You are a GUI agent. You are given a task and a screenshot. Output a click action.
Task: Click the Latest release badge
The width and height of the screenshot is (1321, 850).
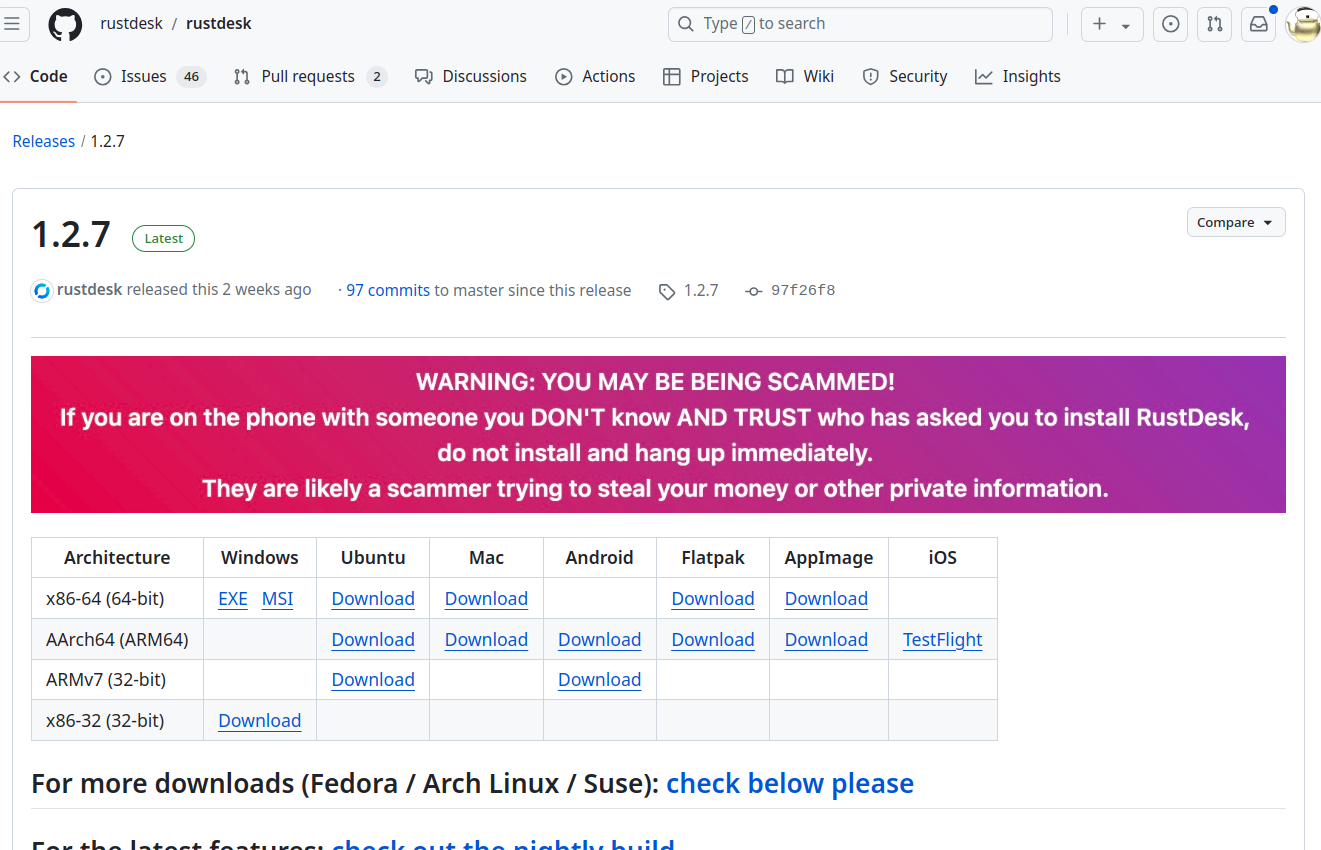164,239
